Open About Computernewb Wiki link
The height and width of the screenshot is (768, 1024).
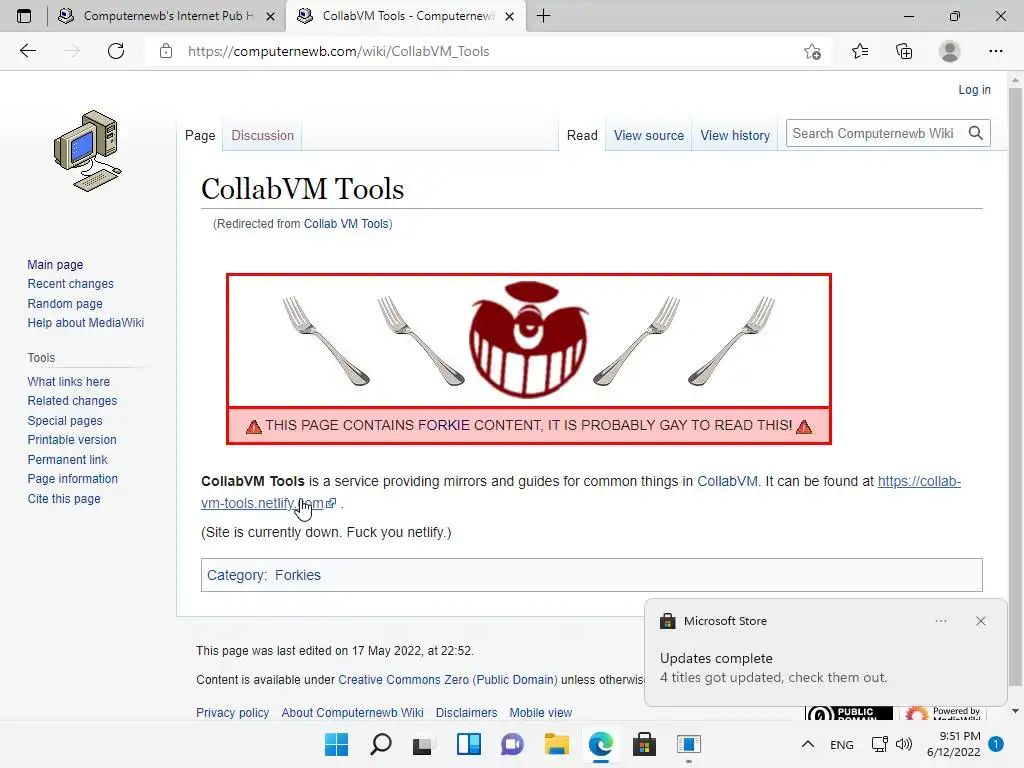click(x=352, y=712)
